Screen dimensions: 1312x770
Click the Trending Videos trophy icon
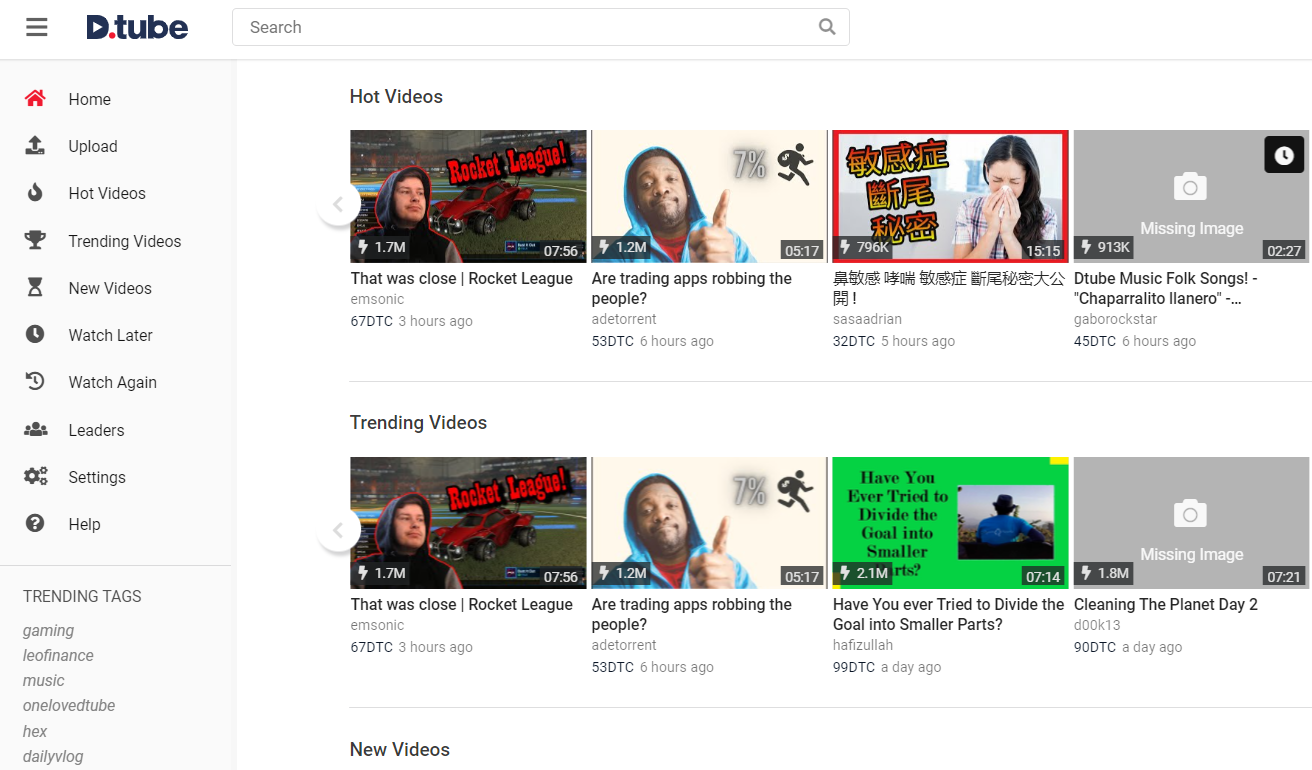pos(35,240)
